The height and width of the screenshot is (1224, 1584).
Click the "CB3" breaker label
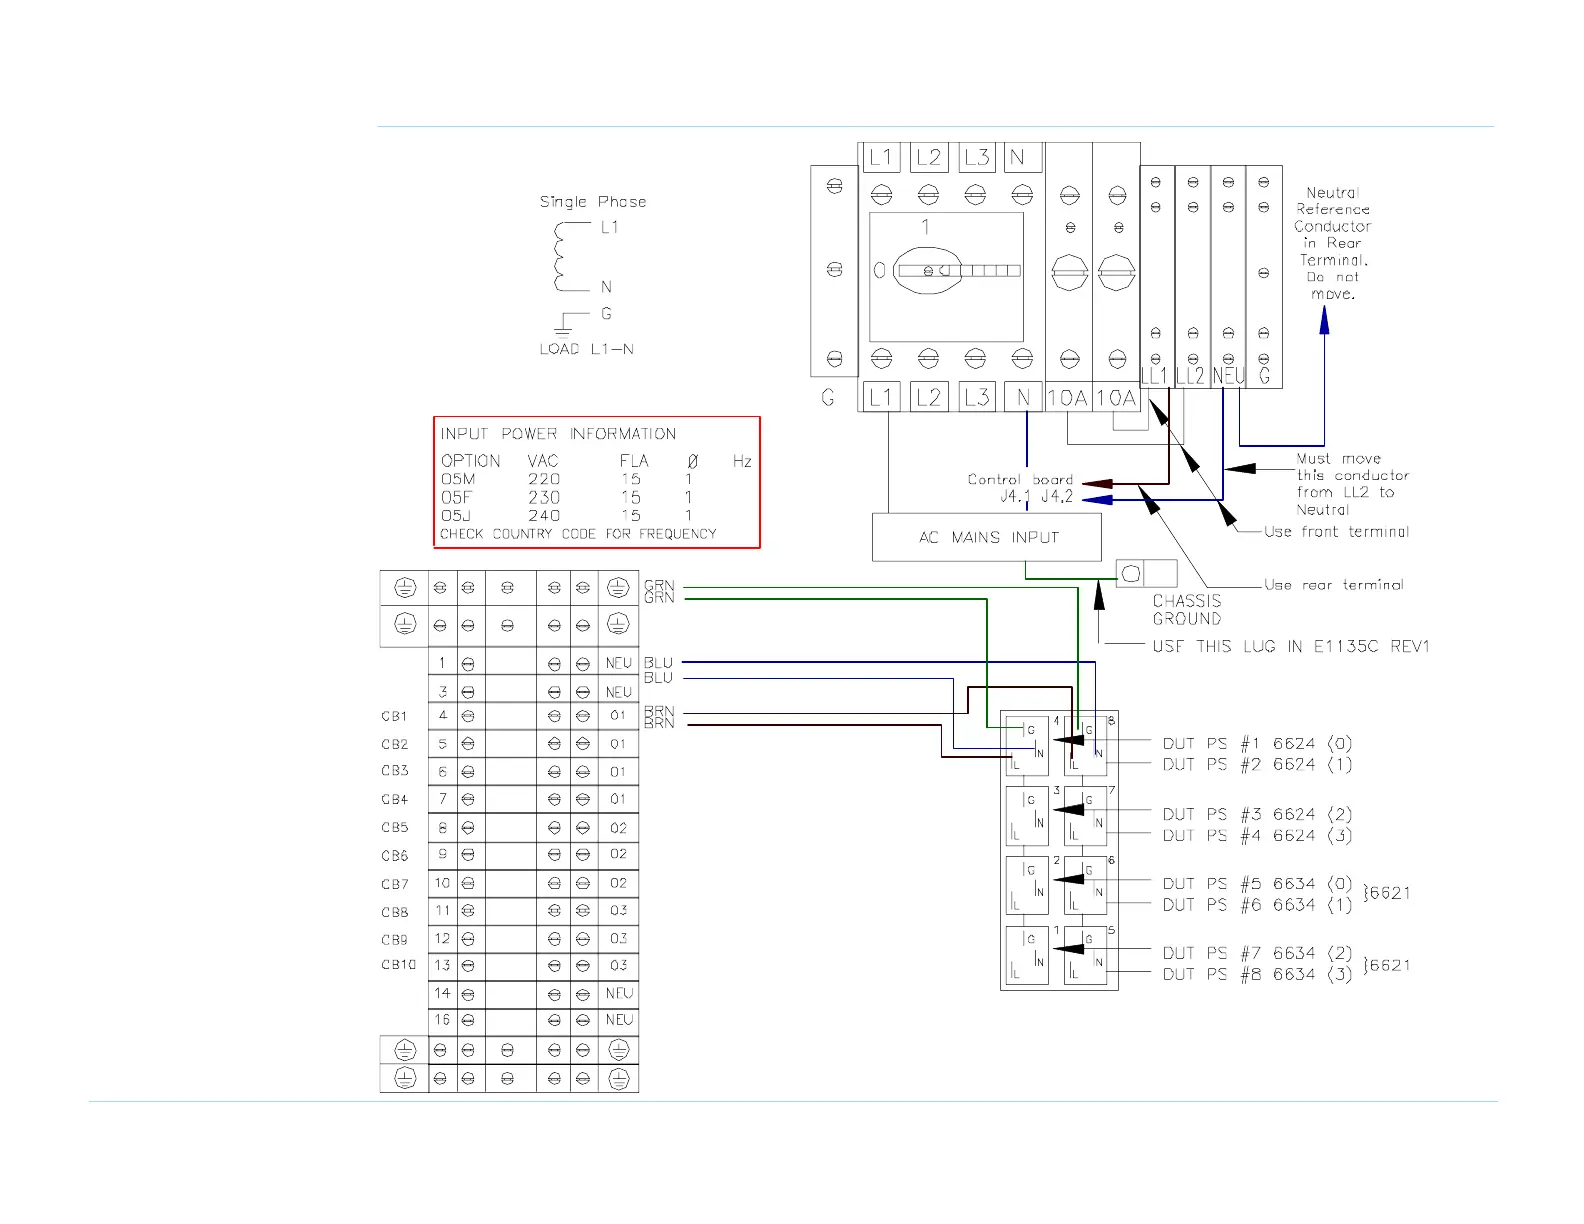pos(394,771)
